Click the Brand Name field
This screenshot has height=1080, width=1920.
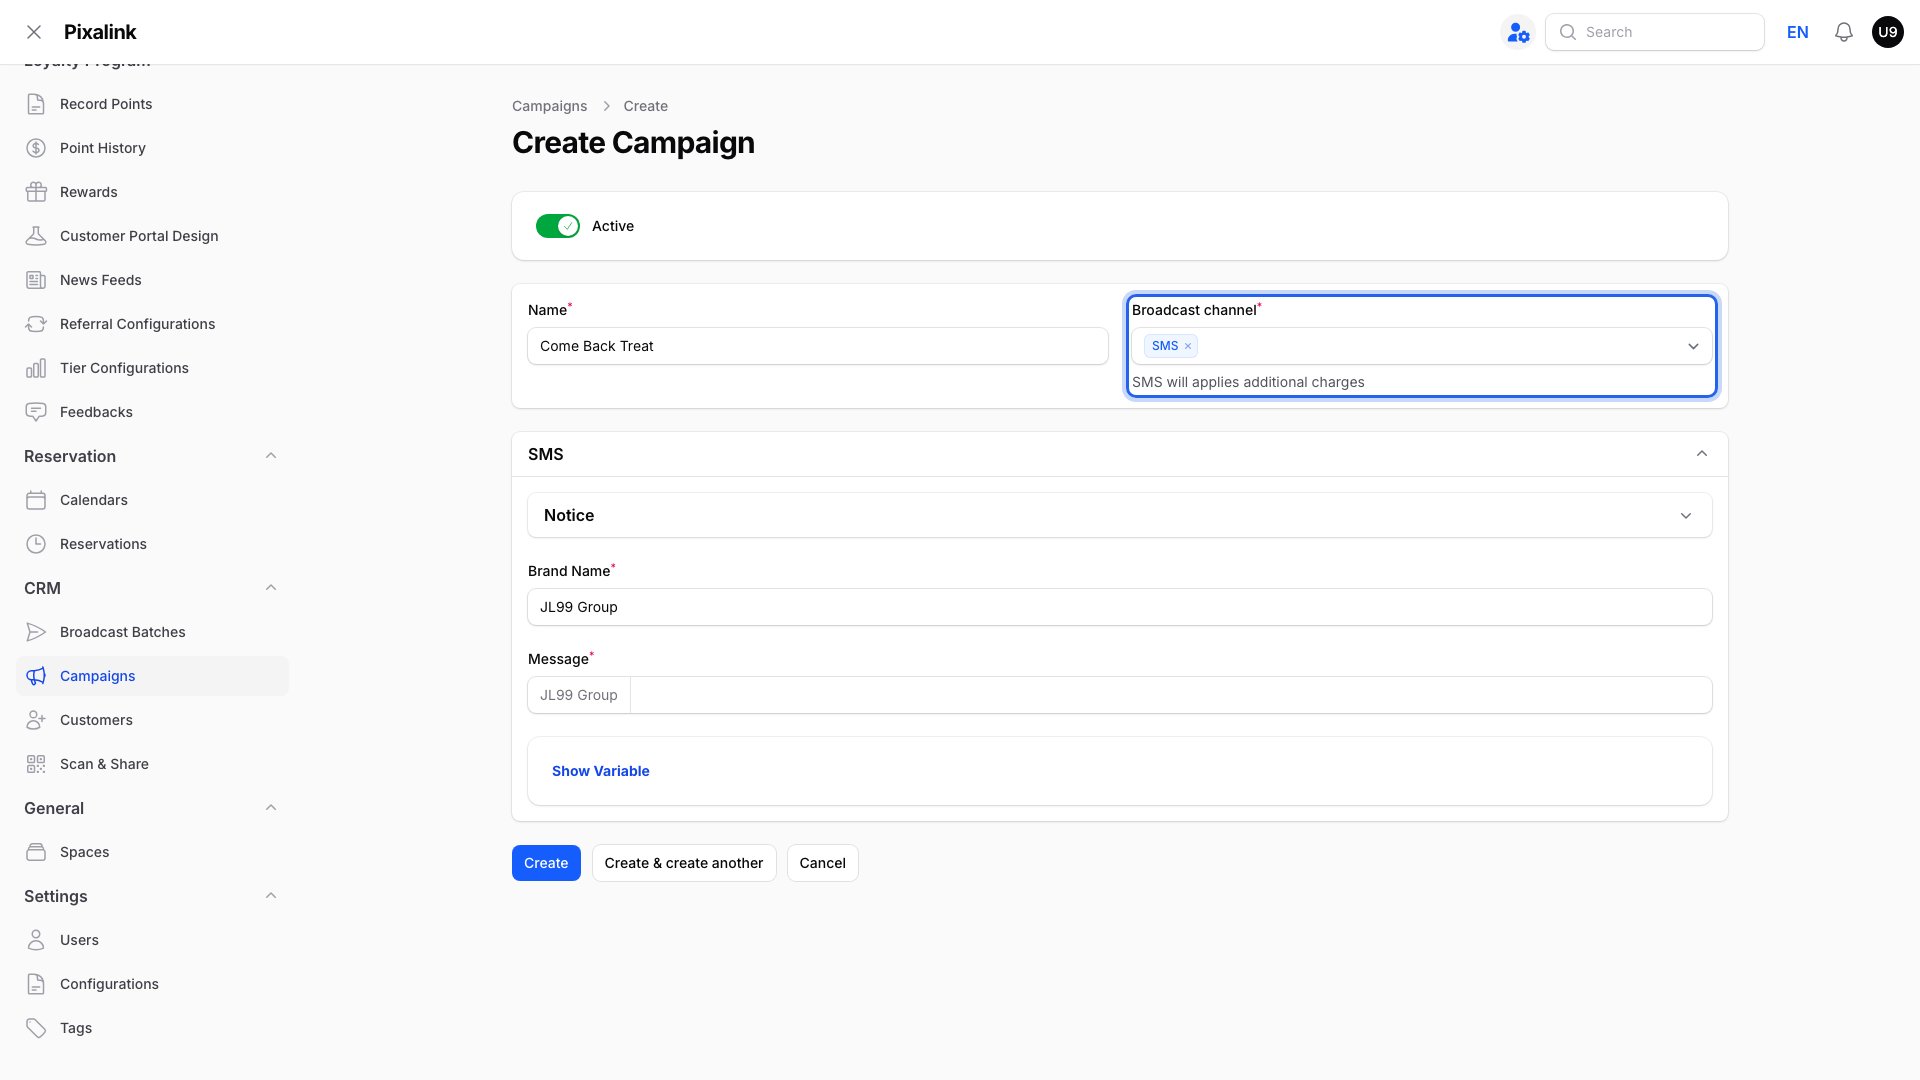1120,607
